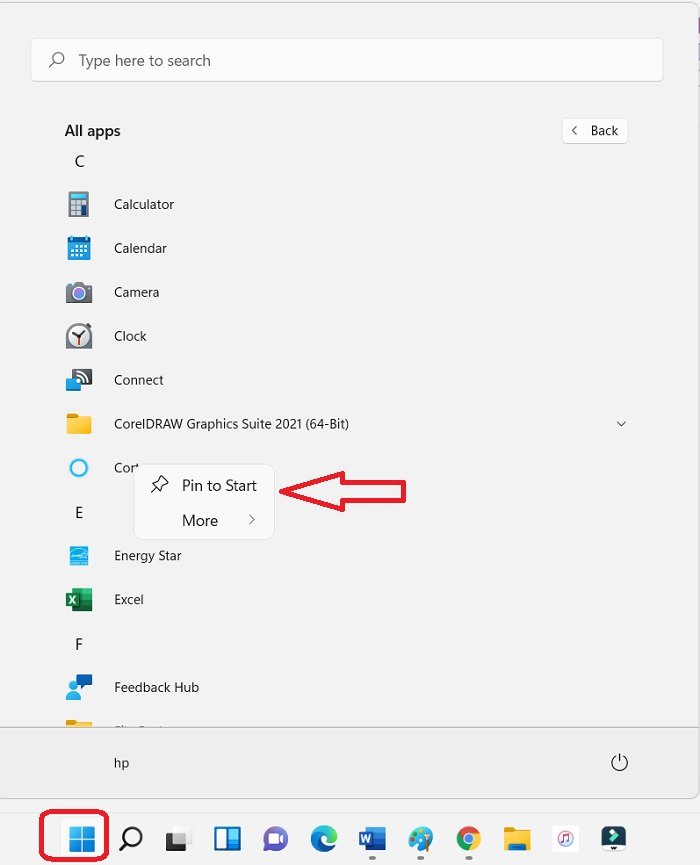This screenshot has width=700, height=865.
Task: Click the Power button
Action: coord(619,762)
